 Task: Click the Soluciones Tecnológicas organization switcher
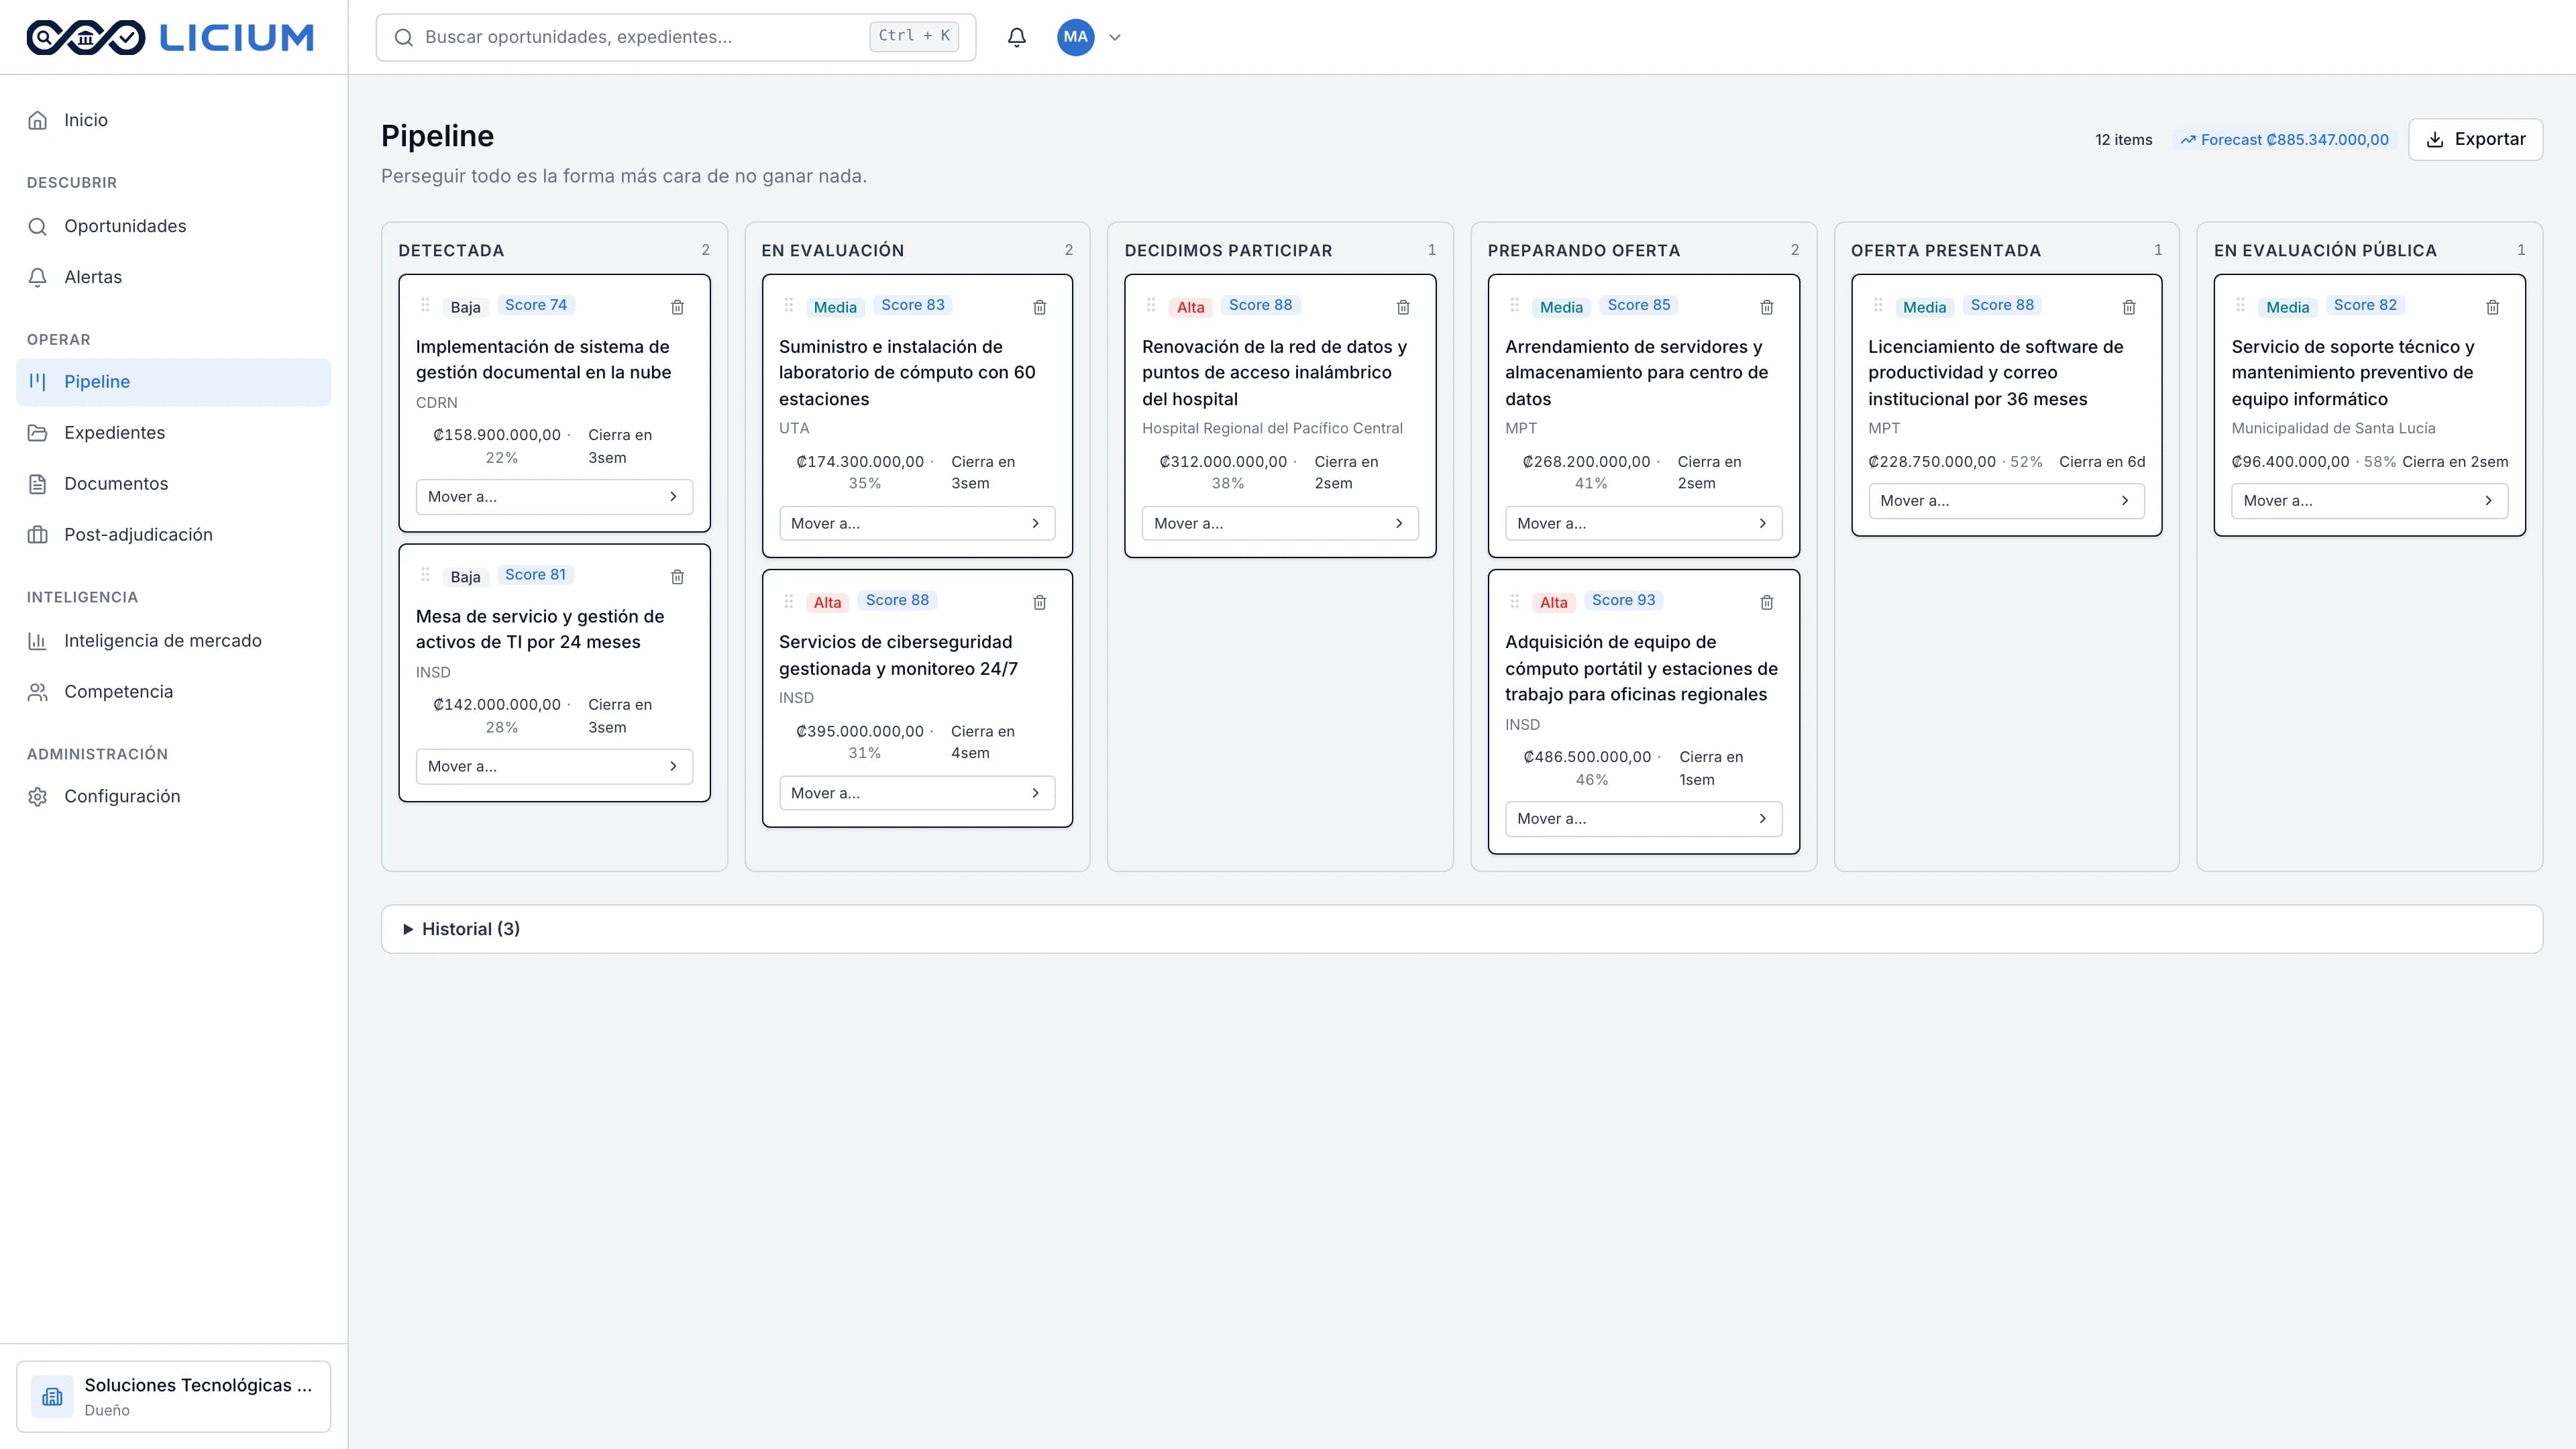tap(173, 1396)
